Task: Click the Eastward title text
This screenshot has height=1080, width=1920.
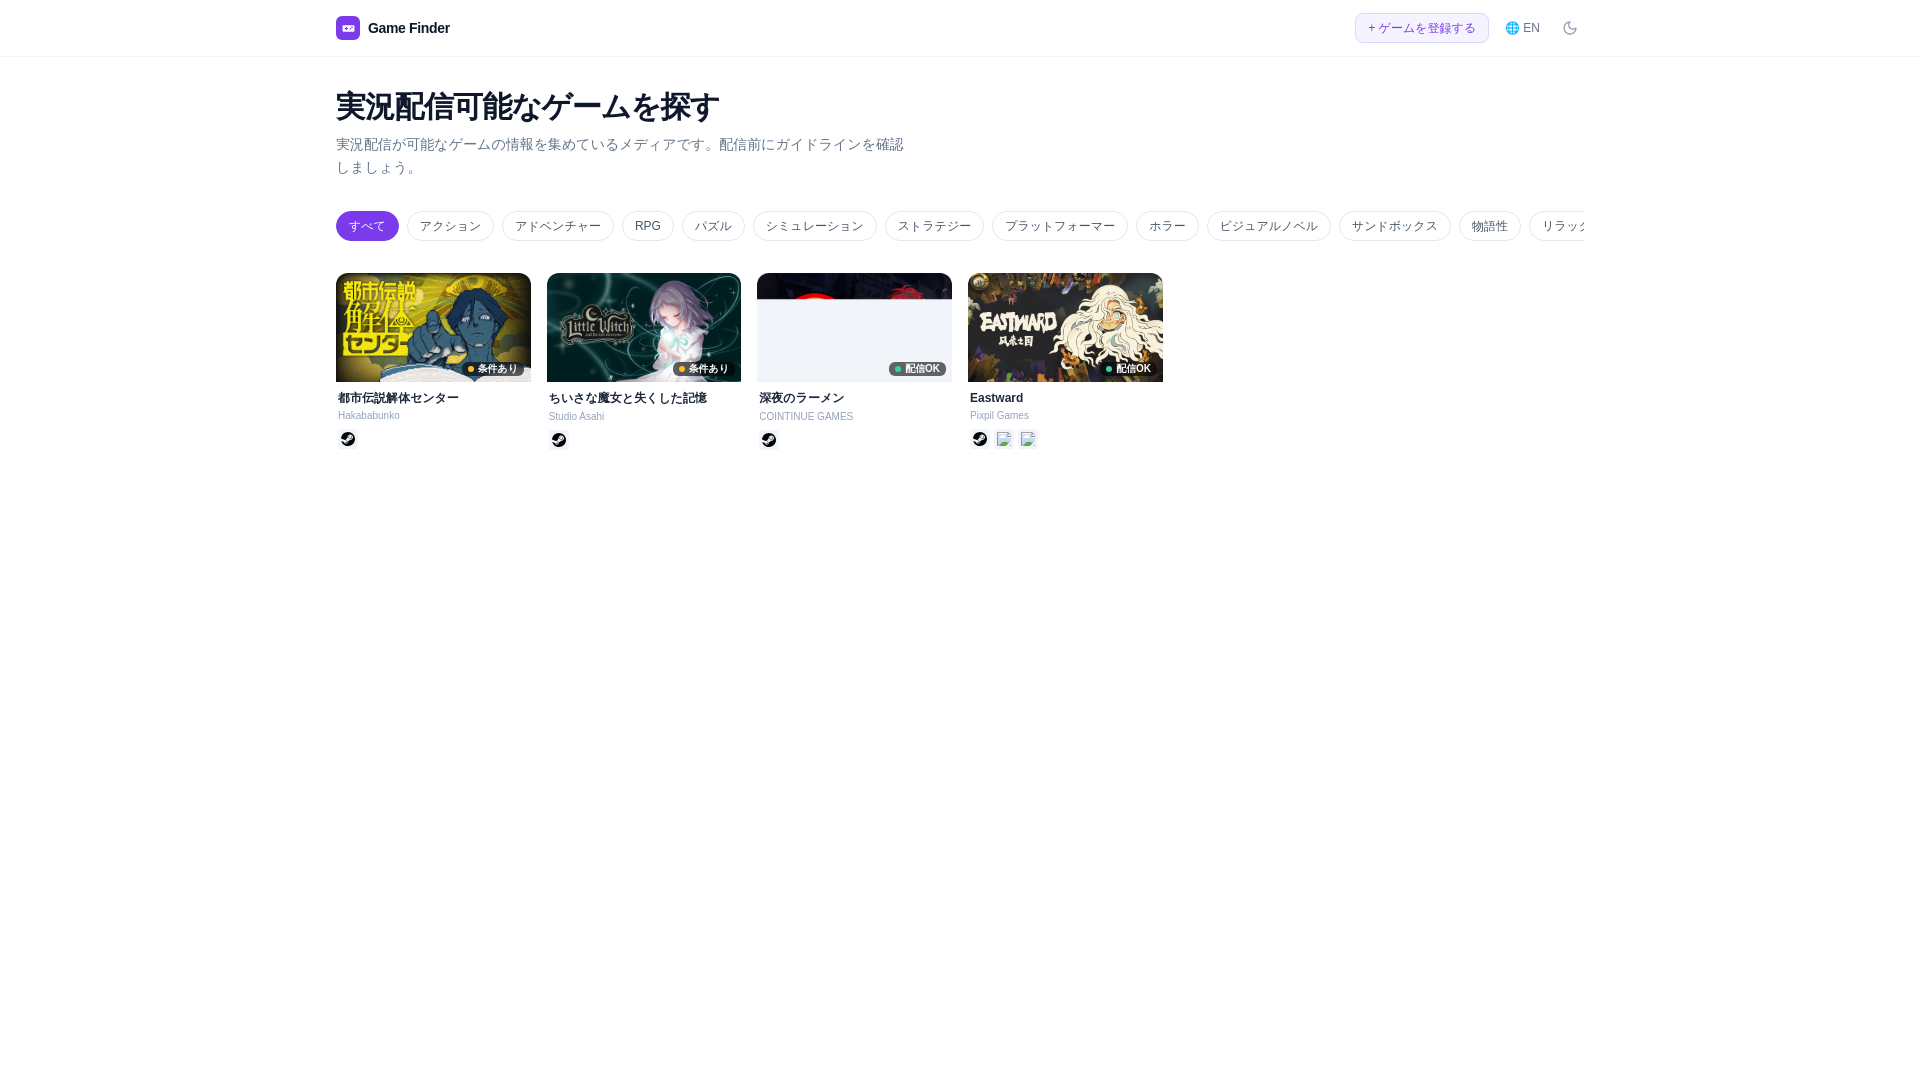Action: (x=996, y=398)
